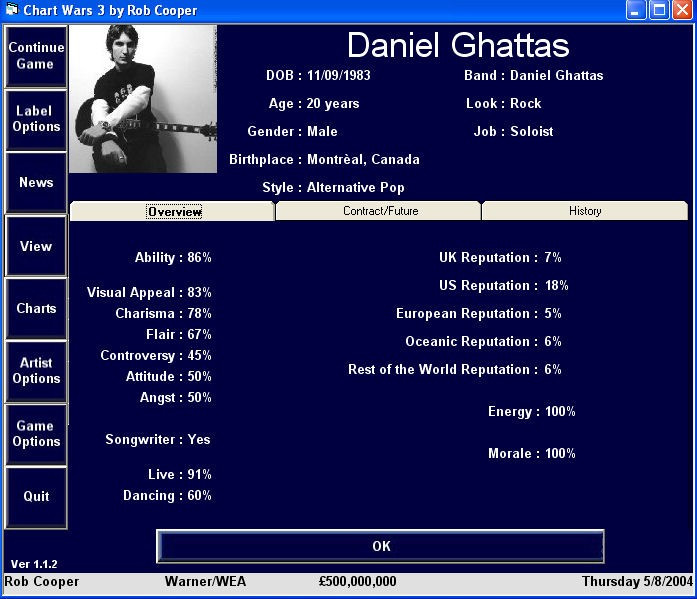Click the Band value Daniel Ghattas
The width and height of the screenshot is (697, 599).
coord(557,76)
